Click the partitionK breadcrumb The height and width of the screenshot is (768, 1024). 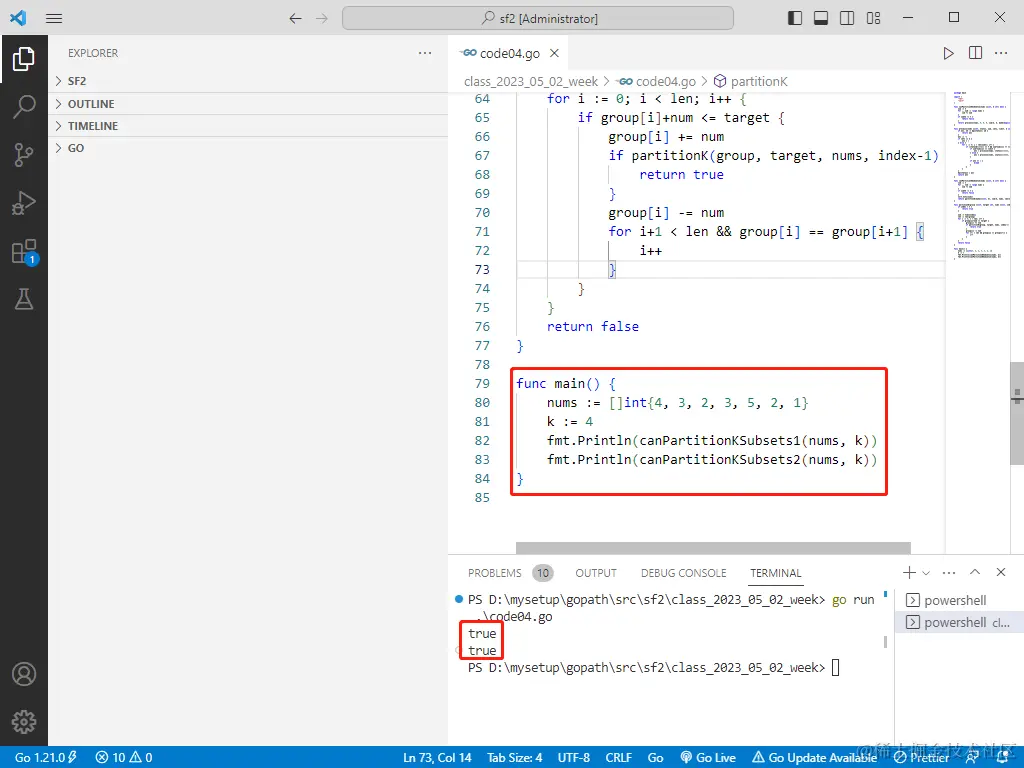[751, 81]
